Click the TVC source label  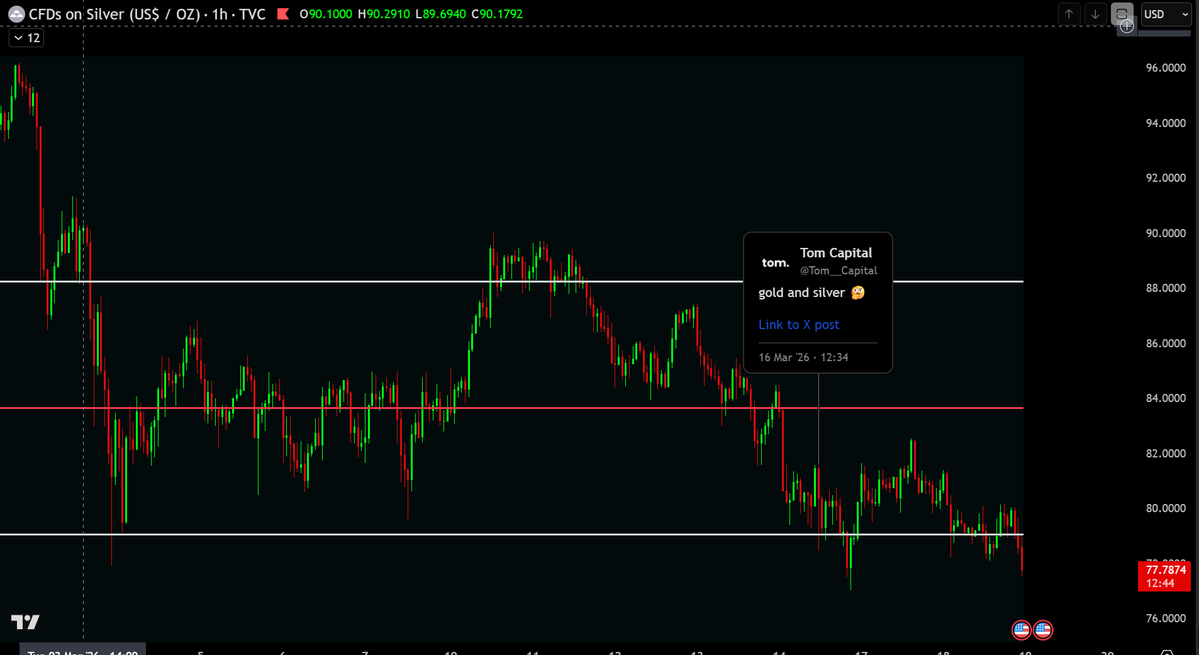250,14
